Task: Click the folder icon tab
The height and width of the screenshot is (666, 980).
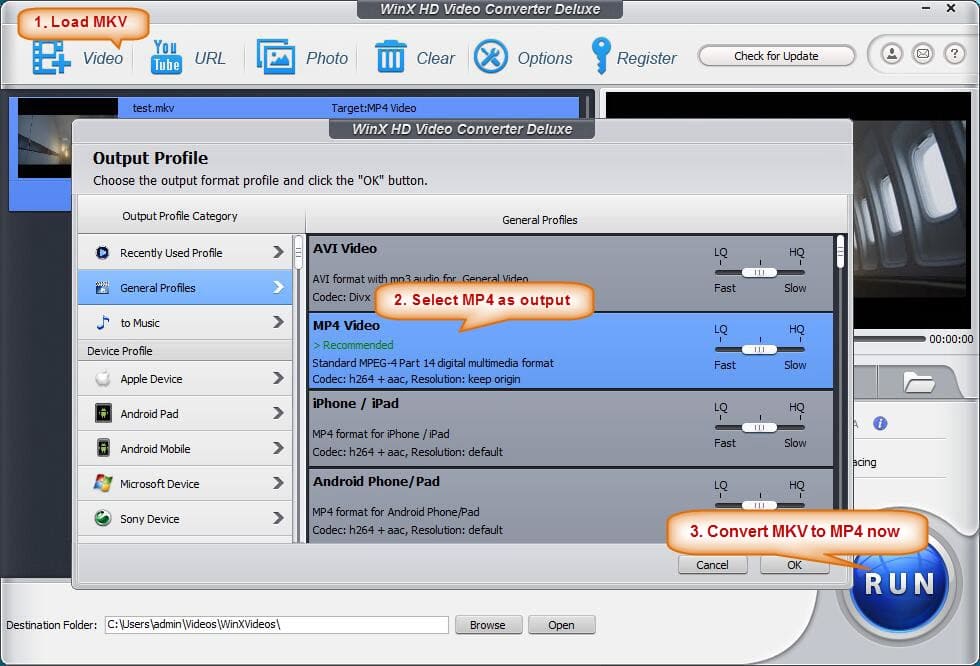Action: click(918, 382)
